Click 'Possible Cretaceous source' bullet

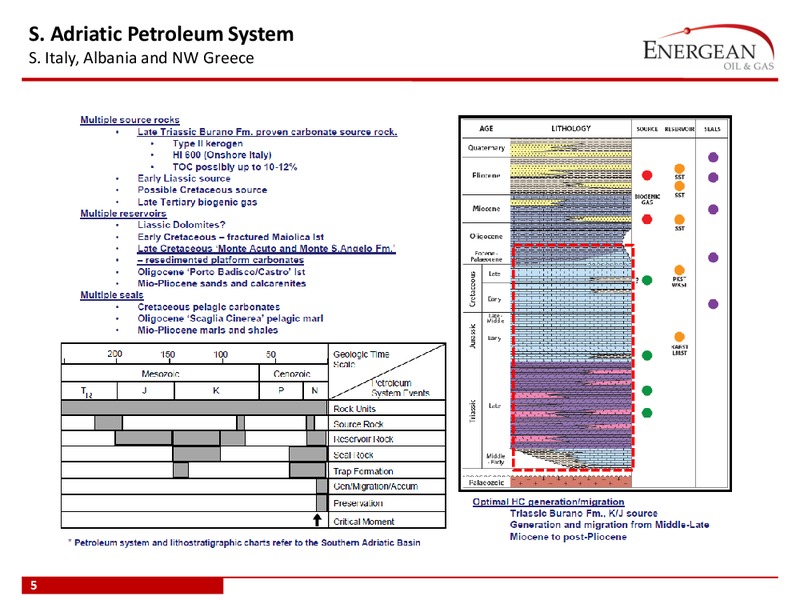point(202,190)
